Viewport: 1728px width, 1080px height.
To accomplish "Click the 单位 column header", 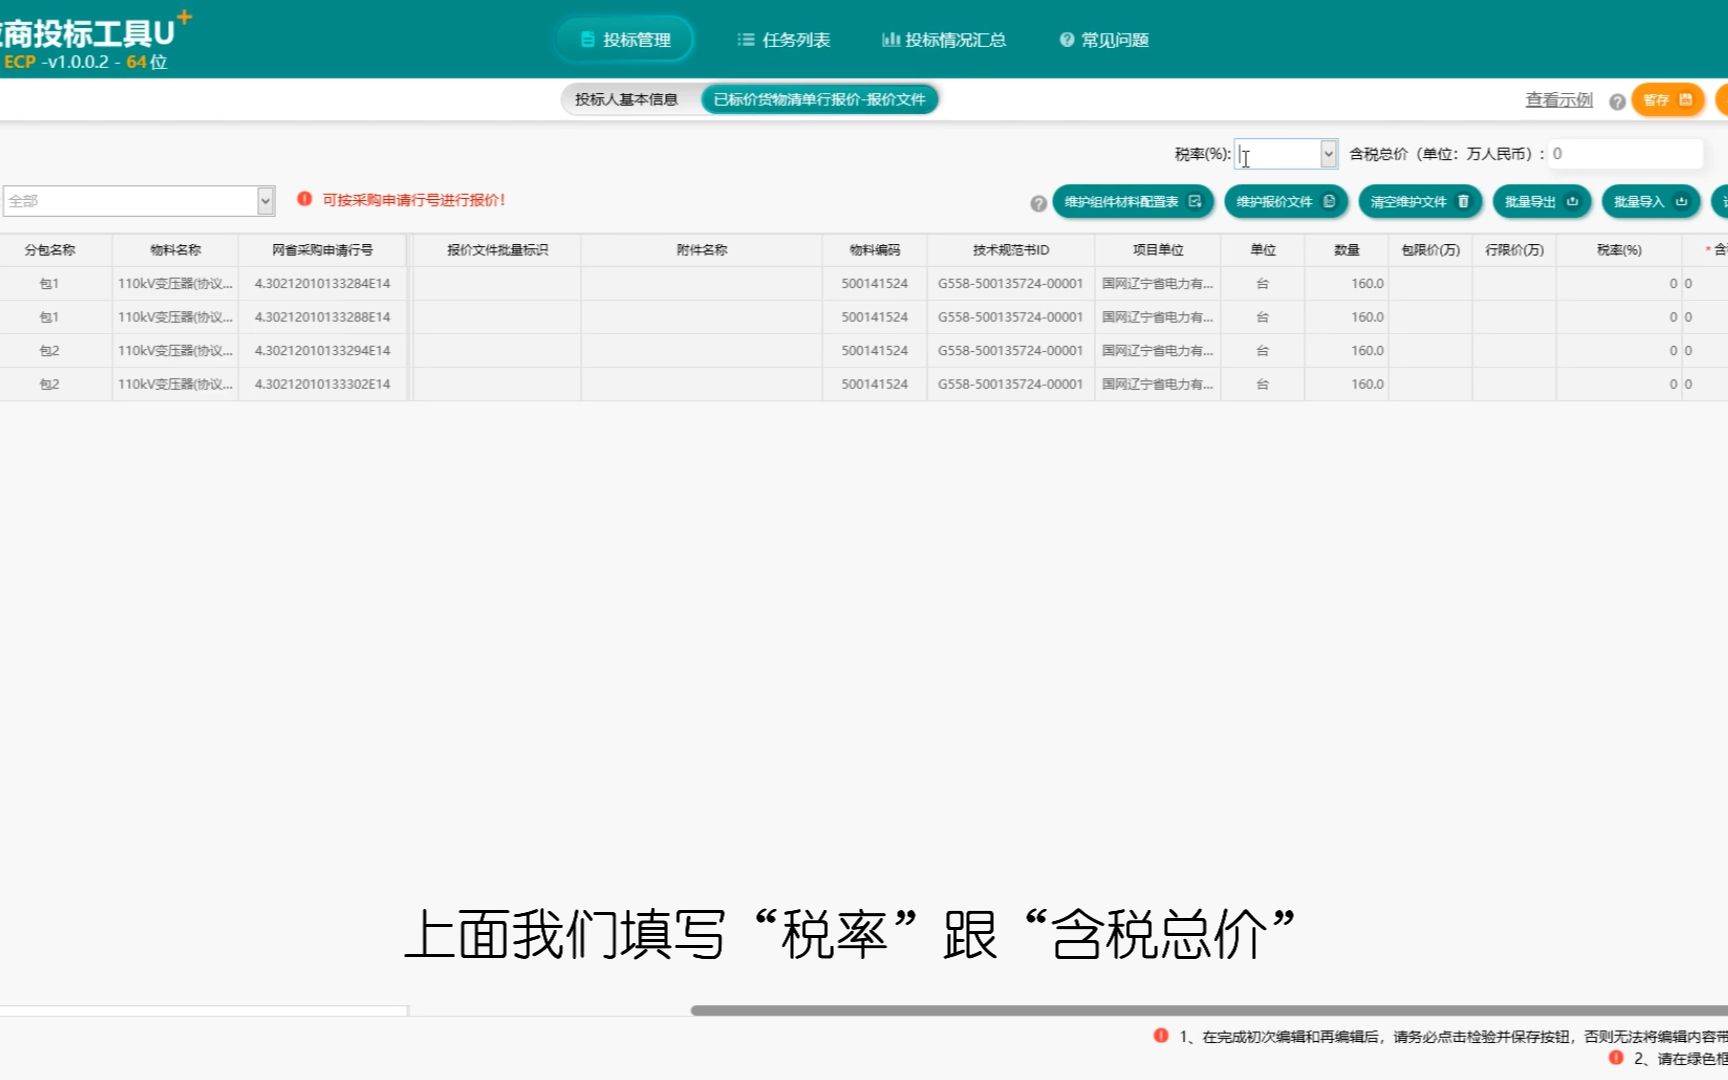I will click(1262, 250).
